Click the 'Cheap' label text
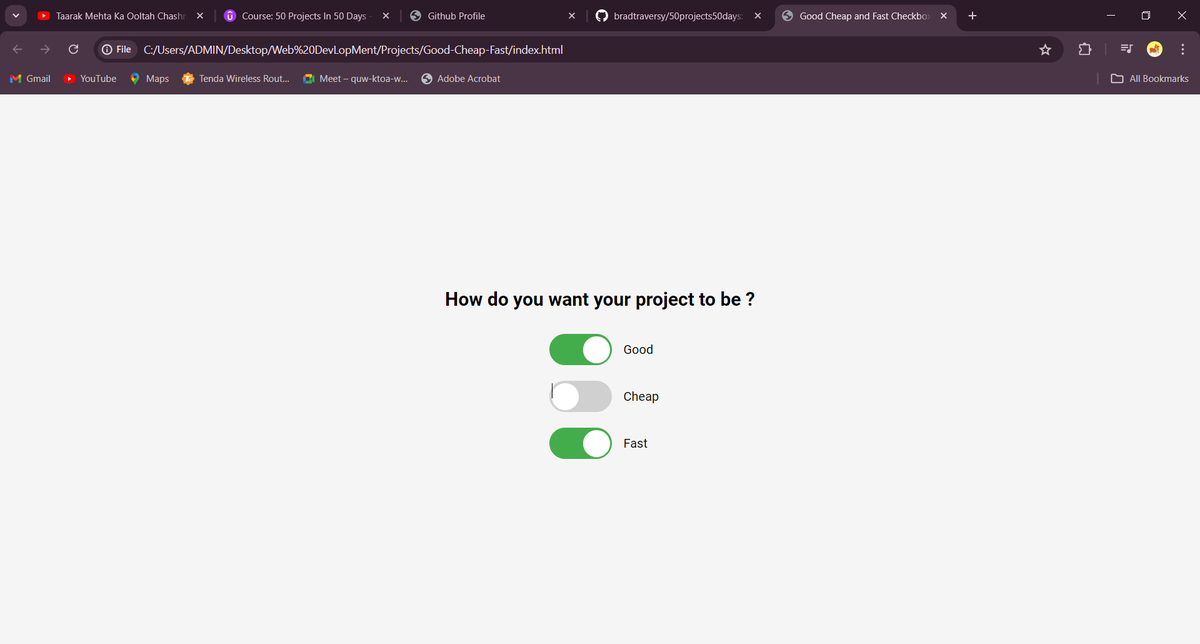This screenshot has width=1200, height=644. click(x=641, y=396)
